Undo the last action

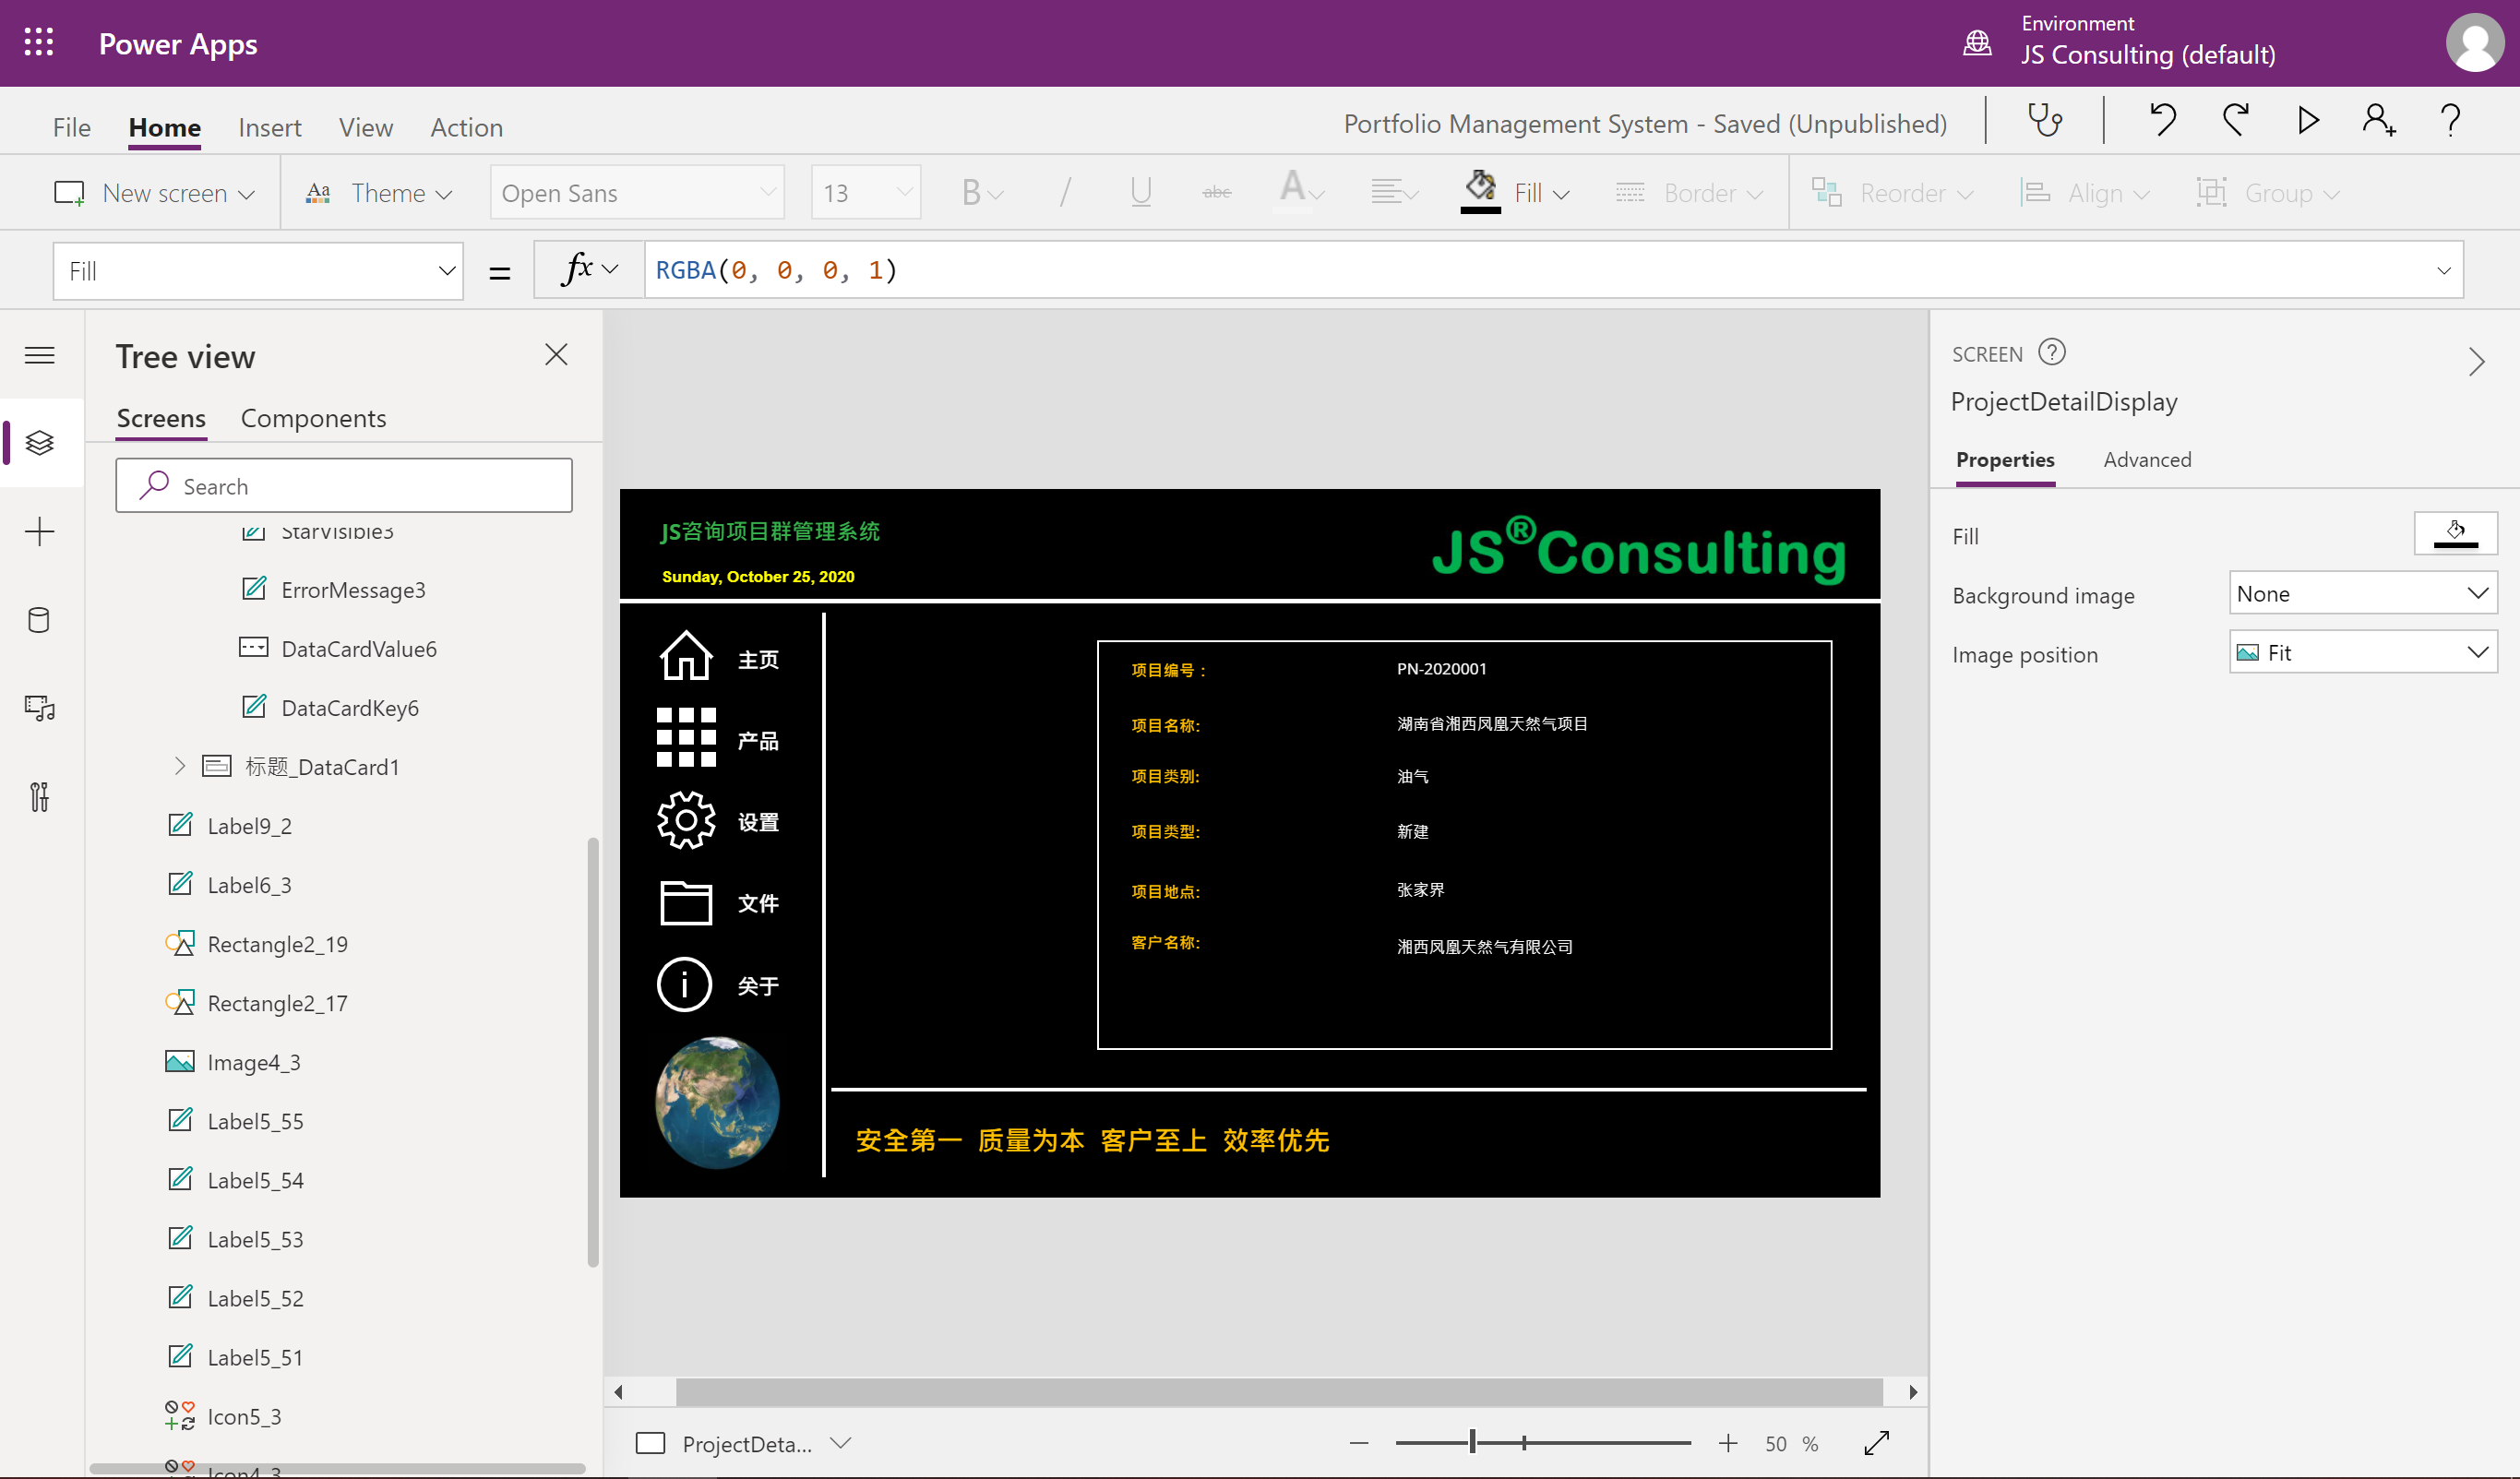tap(2162, 121)
